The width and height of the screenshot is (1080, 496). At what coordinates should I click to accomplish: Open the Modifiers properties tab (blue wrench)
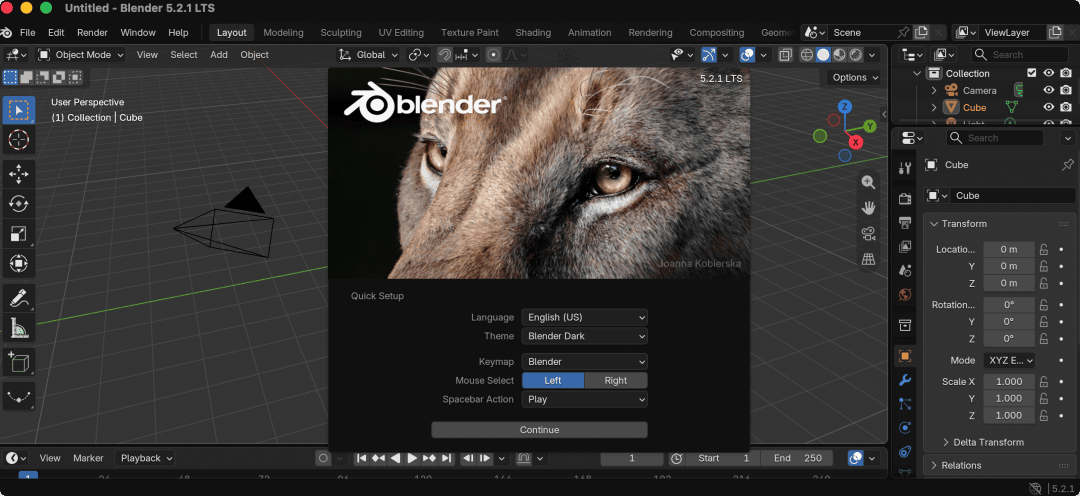pyautogui.click(x=905, y=380)
